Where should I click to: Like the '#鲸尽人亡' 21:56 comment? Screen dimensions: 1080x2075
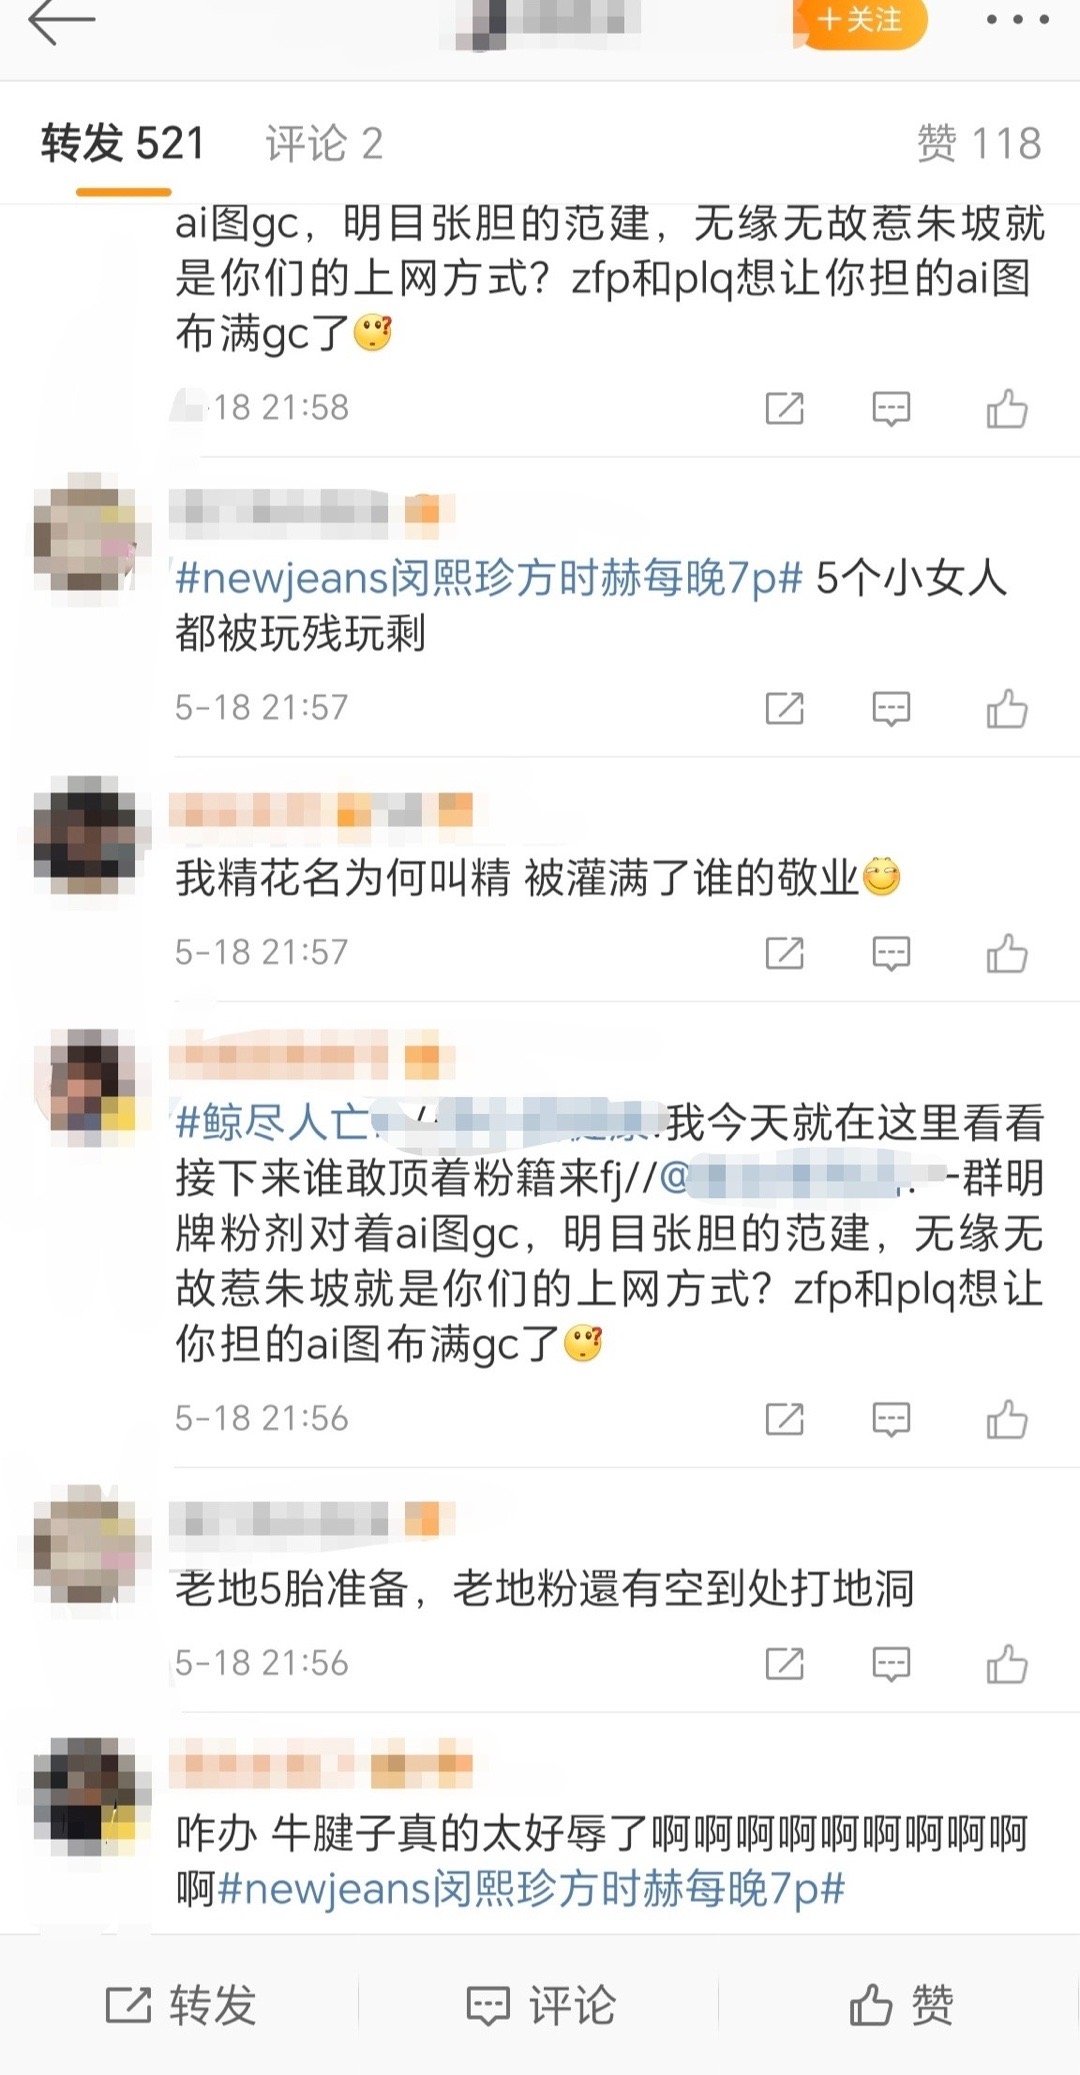(1006, 1418)
